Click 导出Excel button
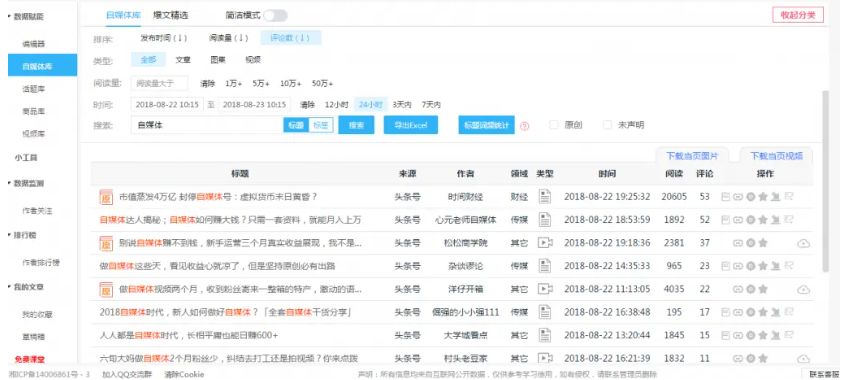This screenshot has width=842, height=380. [x=411, y=125]
